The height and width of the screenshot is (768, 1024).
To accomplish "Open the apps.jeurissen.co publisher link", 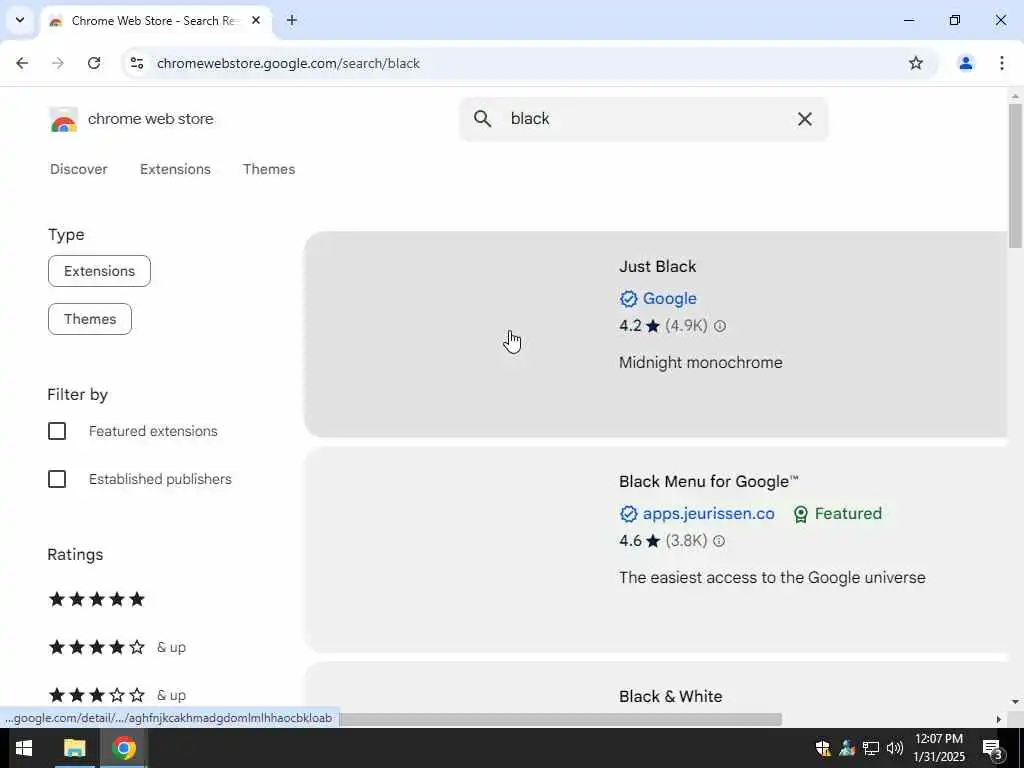I will coord(709,514).
